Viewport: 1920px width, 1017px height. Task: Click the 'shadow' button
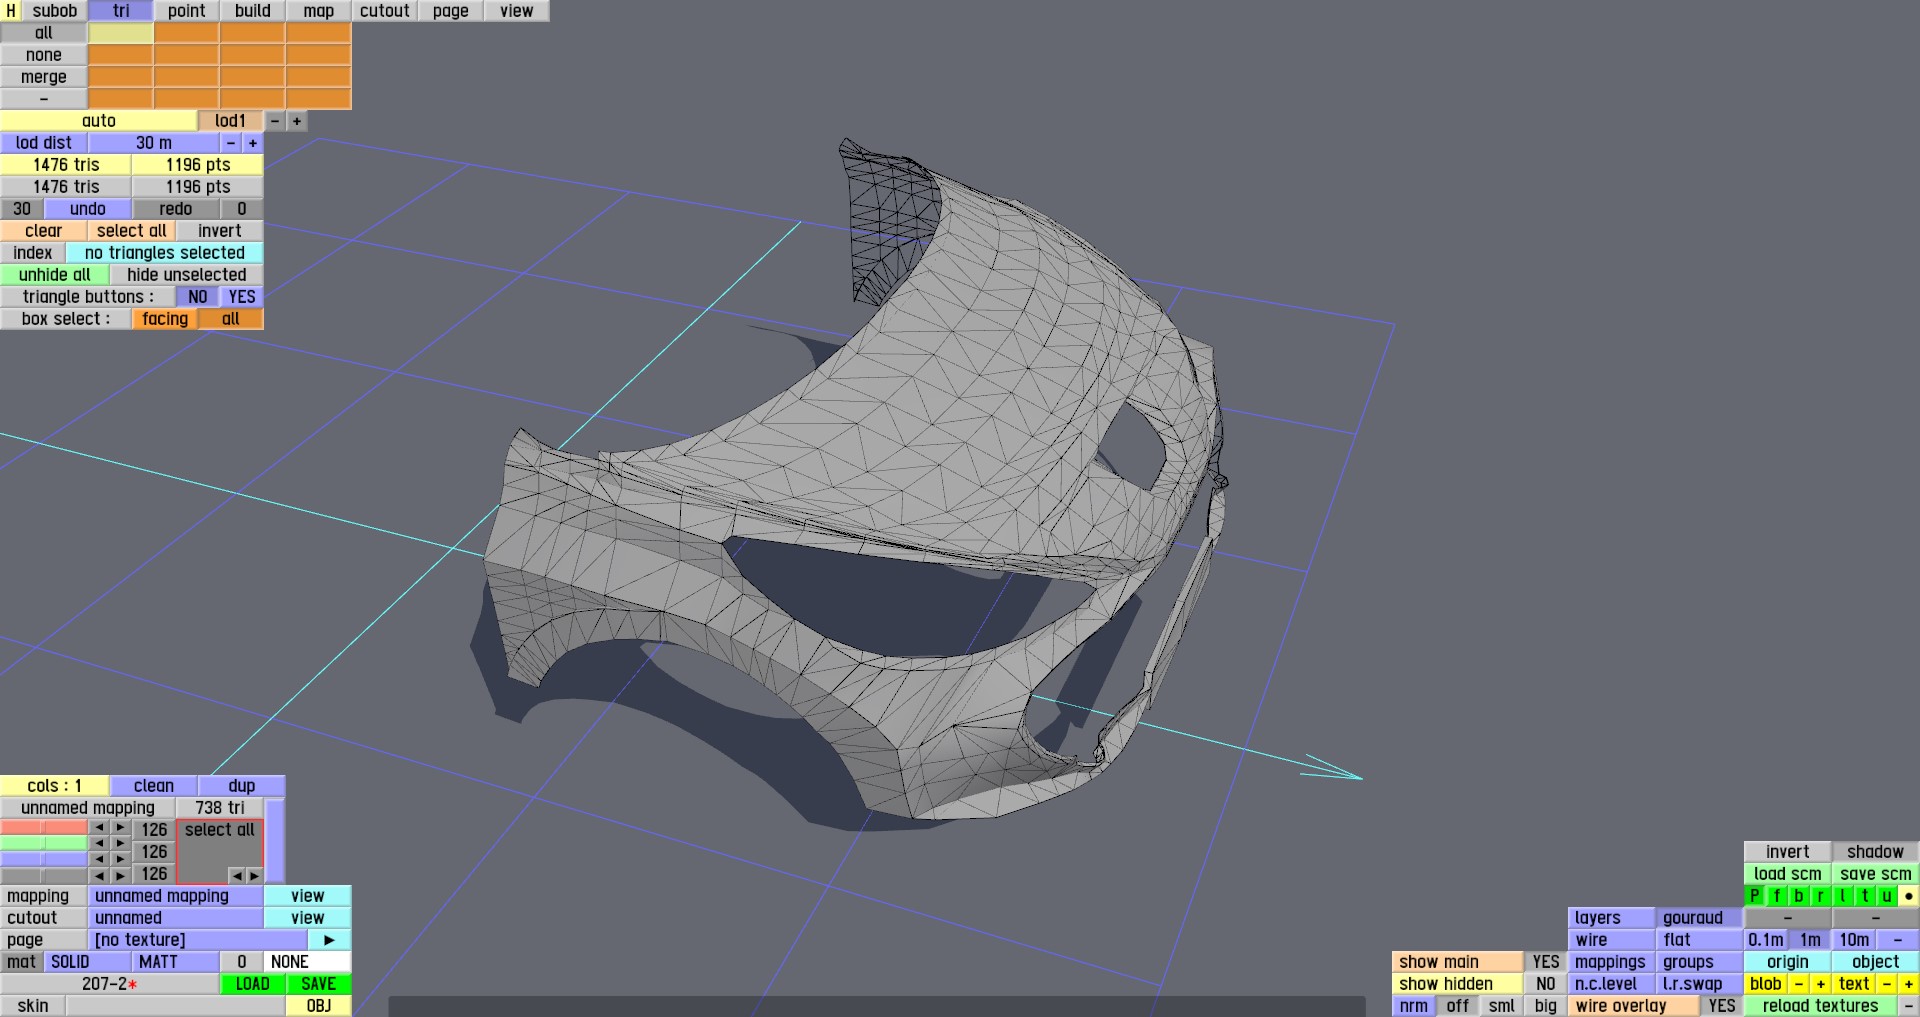tap(1875, 852)
